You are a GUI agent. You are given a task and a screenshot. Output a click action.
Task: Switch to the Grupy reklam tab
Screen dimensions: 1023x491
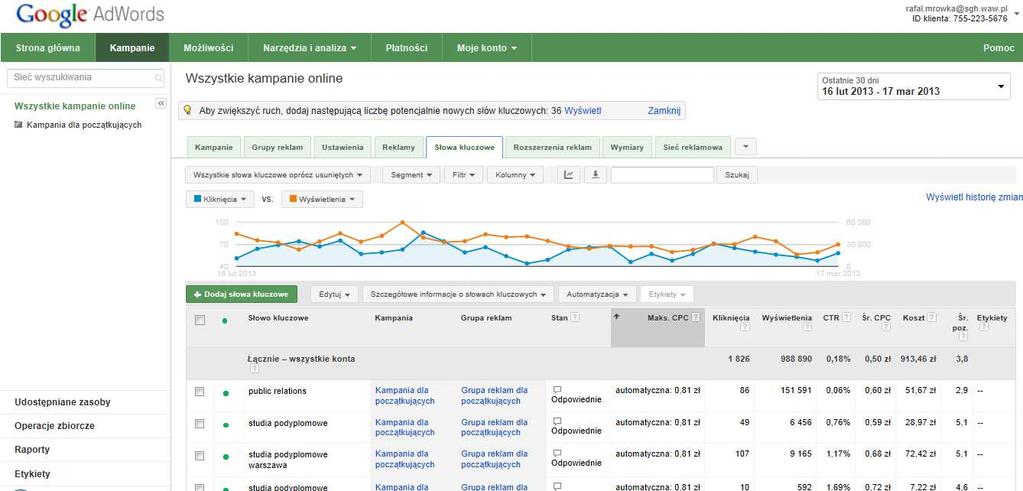(277, 147)
